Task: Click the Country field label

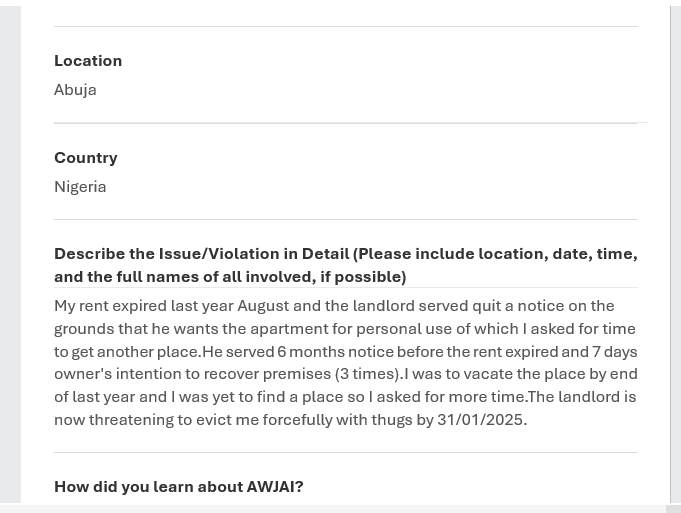Action: click(86, 158)
